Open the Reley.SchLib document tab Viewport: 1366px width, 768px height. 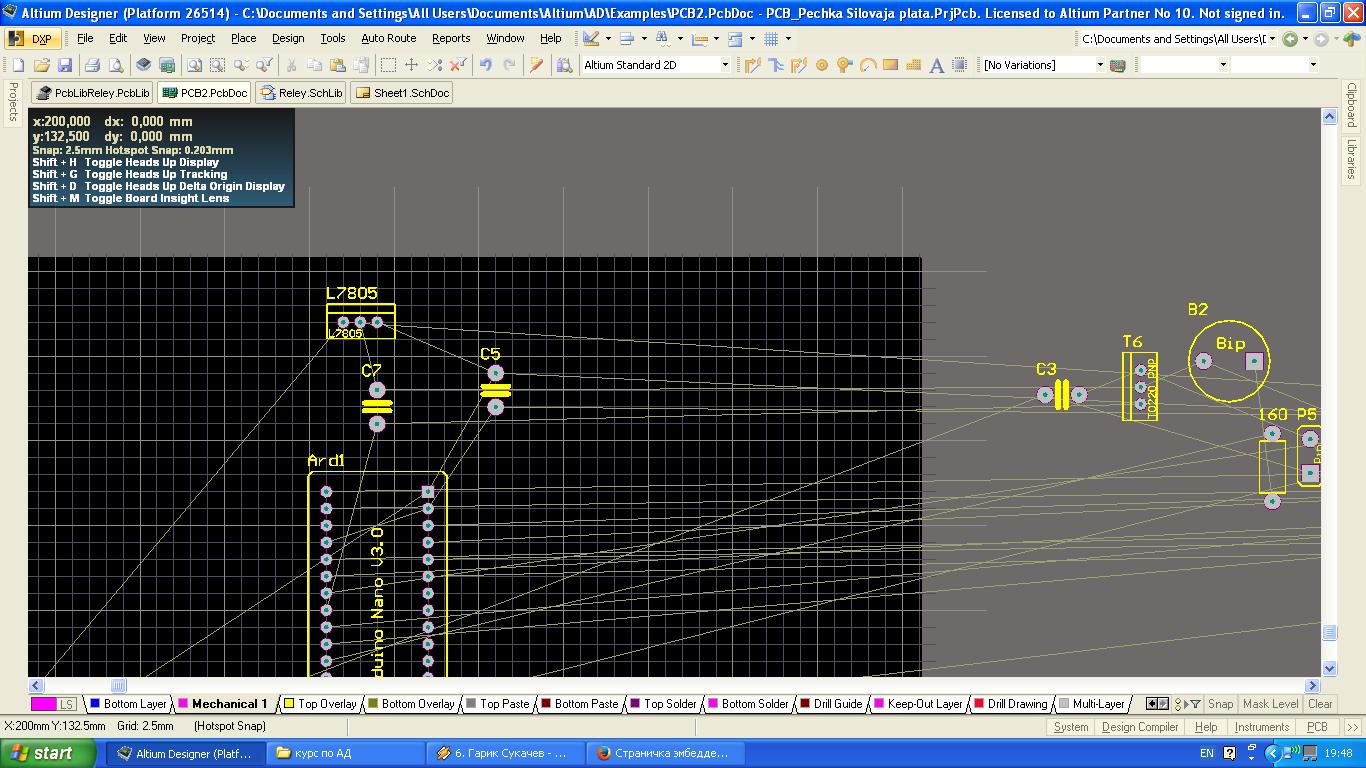pos(302,93)
